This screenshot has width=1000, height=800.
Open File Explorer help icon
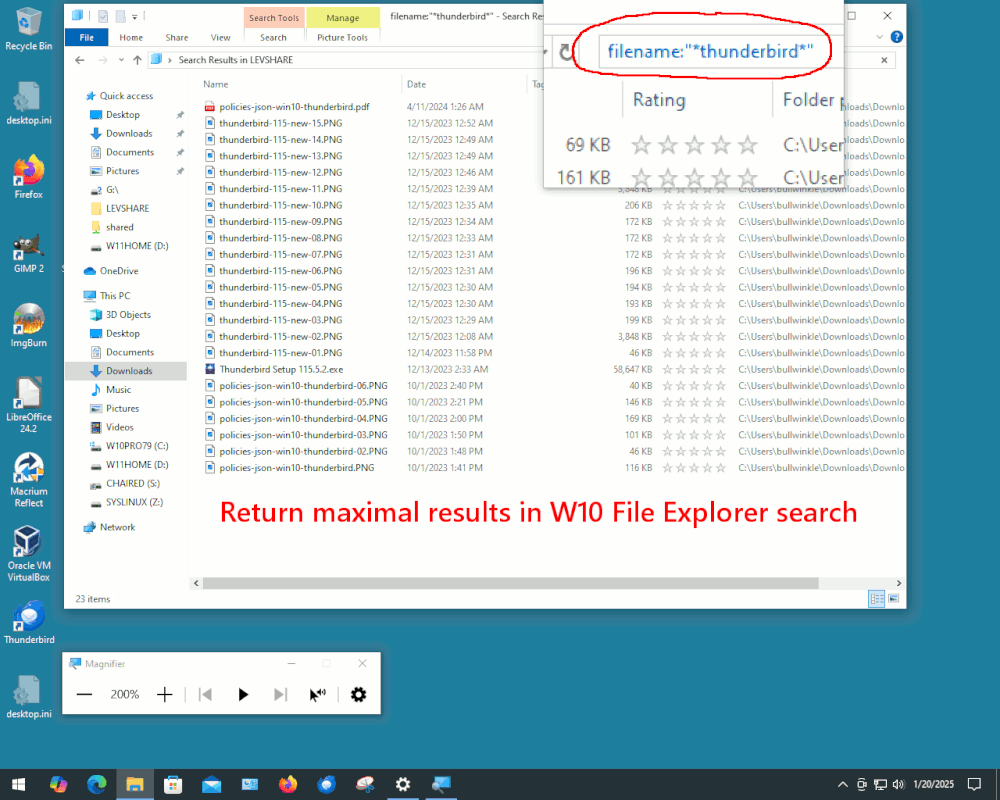(896, 37)
